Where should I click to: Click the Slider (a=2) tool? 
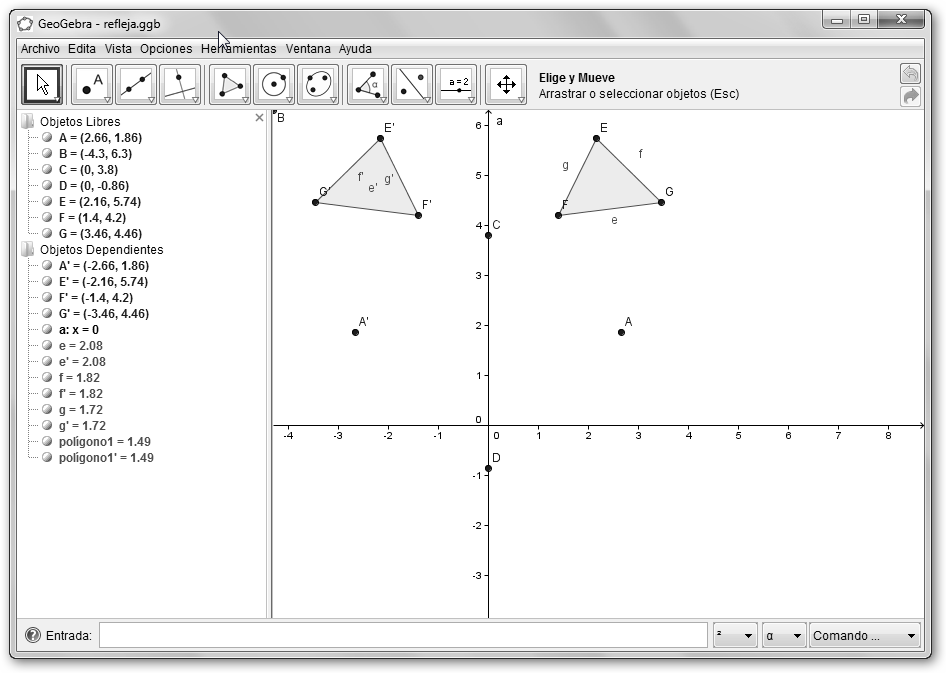(x=457, y=85)
